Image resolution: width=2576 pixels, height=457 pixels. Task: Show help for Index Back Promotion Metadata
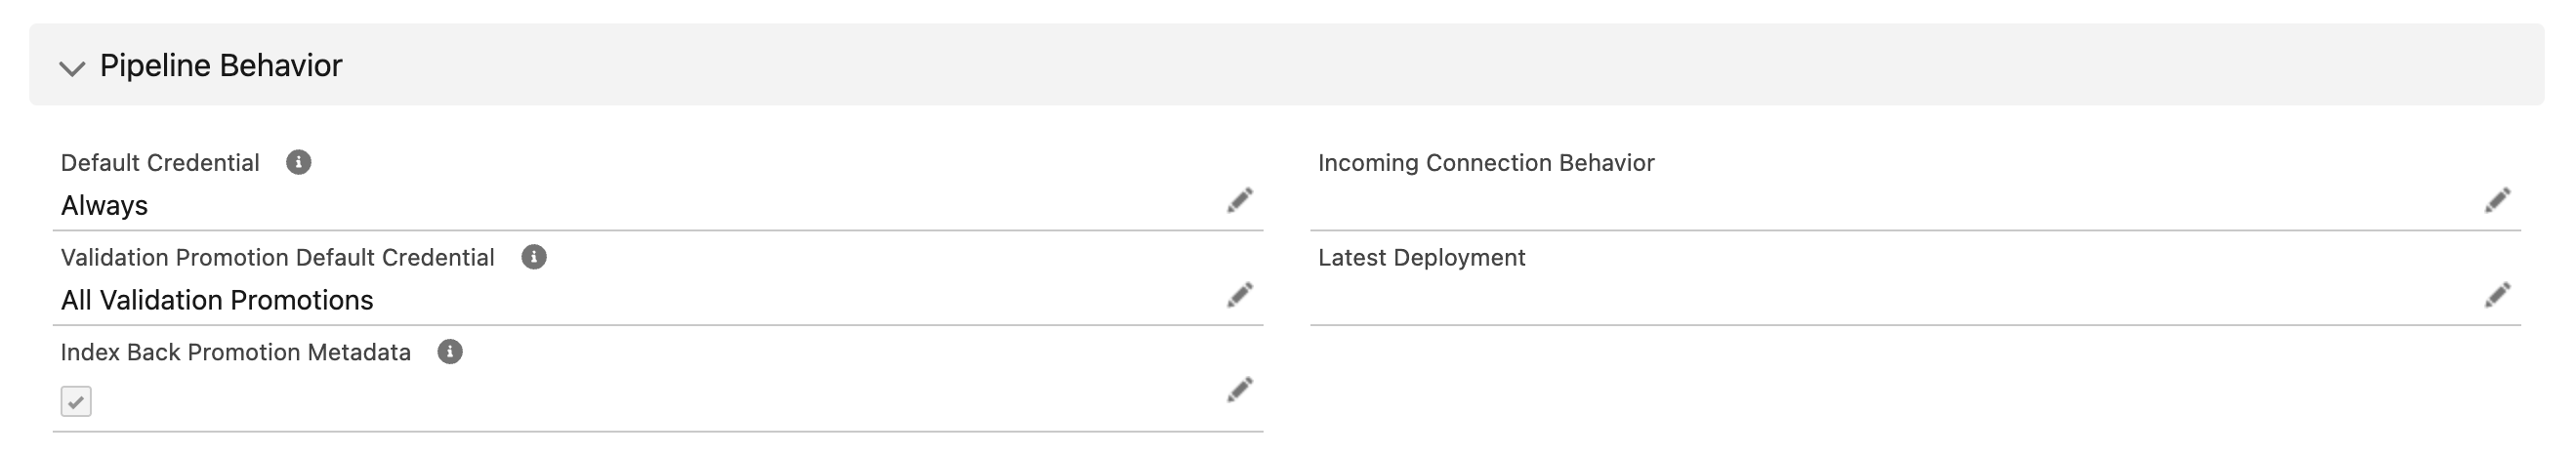450,352
